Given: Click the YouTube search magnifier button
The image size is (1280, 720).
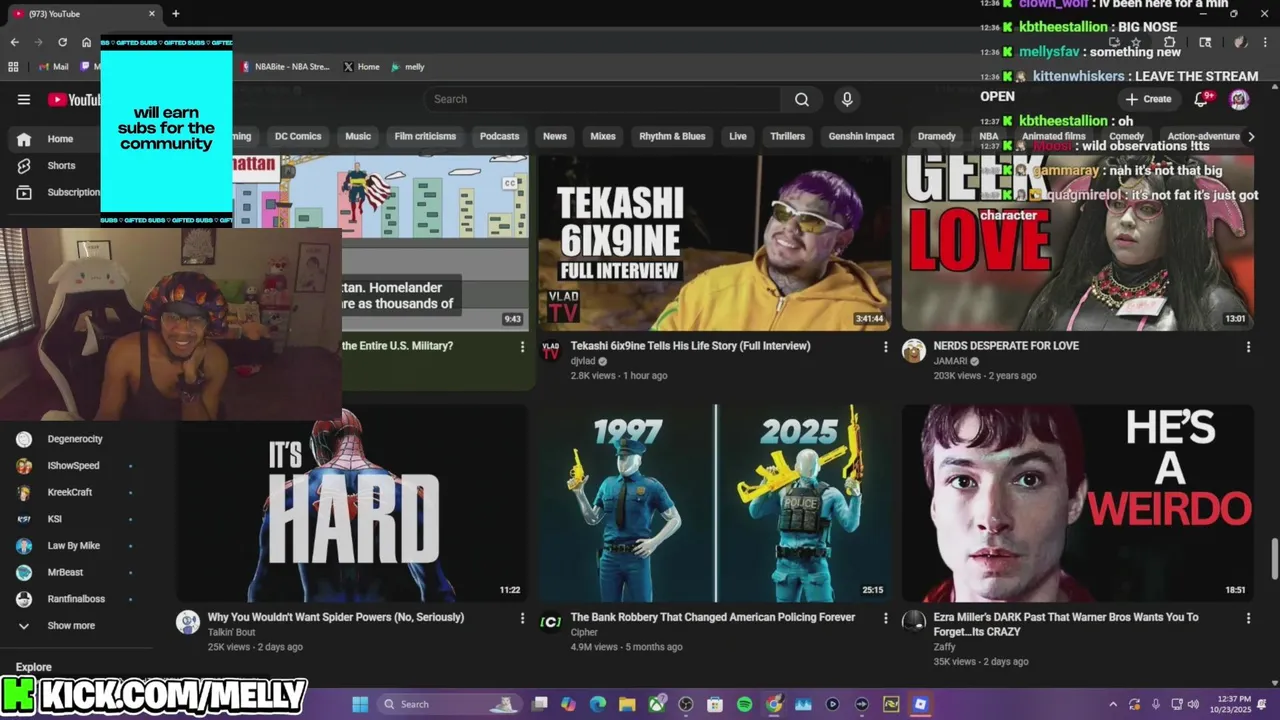Looking at the screenshot, I should click(x=802, y=99).
